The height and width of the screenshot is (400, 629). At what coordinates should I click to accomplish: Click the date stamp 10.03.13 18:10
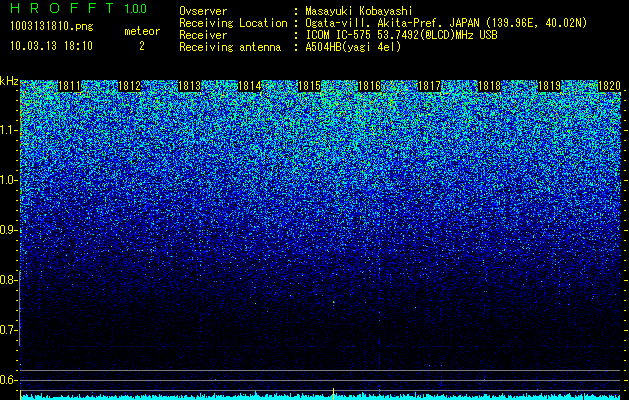[51, 46]
